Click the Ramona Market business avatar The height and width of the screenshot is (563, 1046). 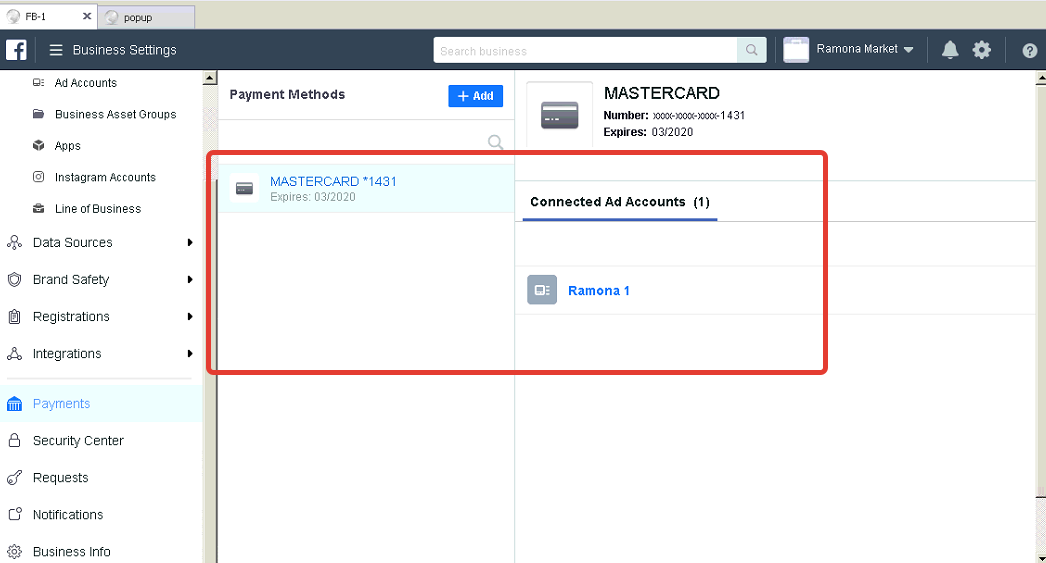(x=796, y=50)
